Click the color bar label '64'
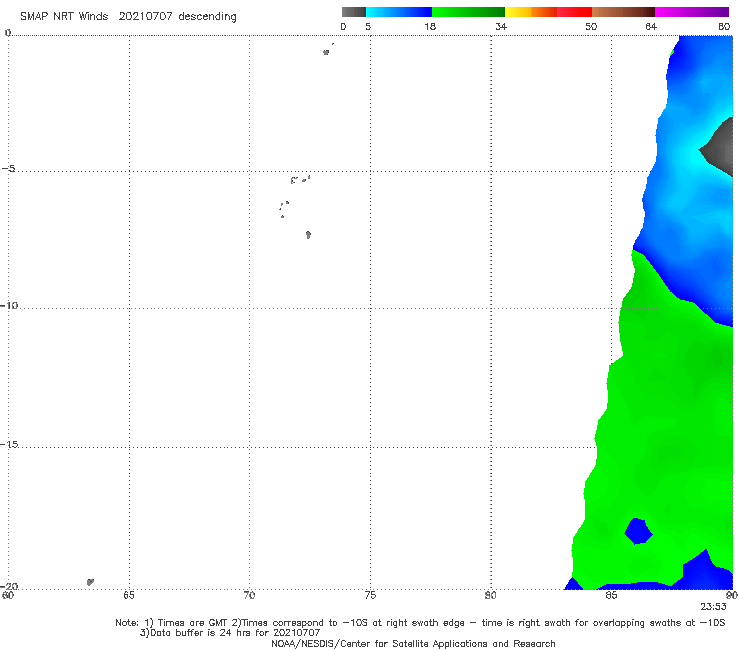 coord(651,26)
